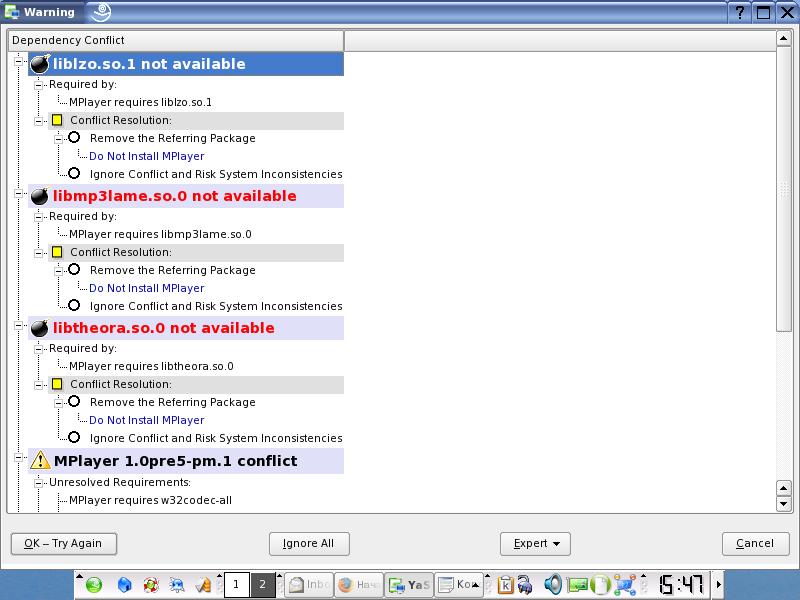Click the help question mark in title bar

pos(741,13)
